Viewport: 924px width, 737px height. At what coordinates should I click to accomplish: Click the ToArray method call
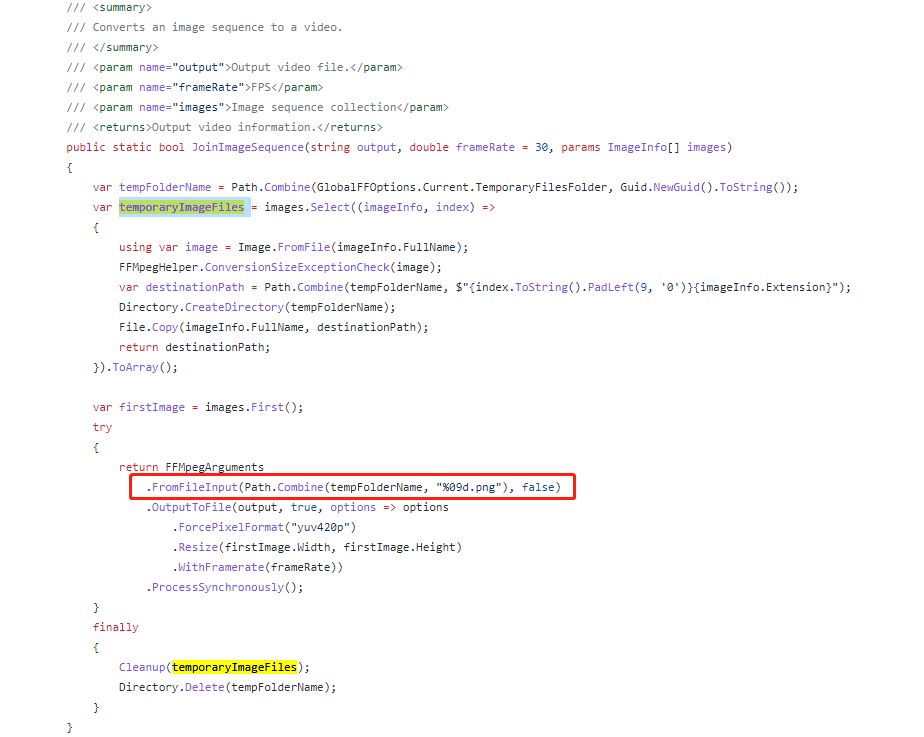tap(136, 367)
